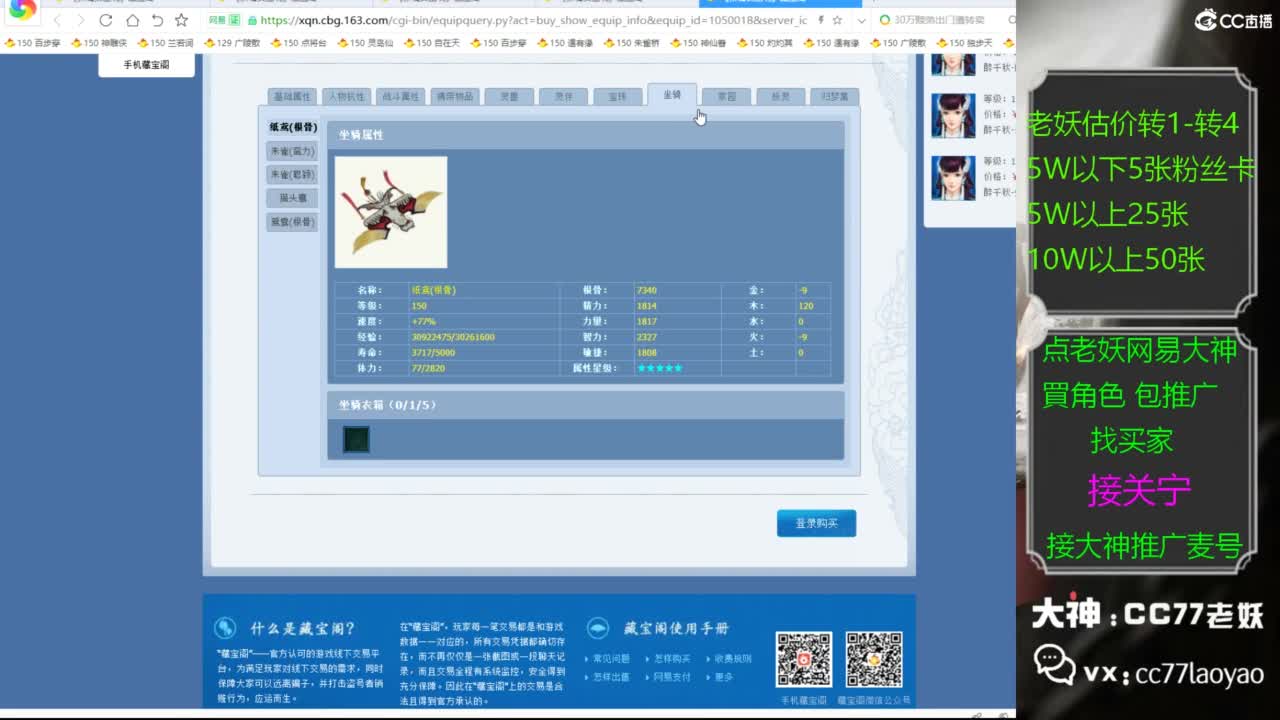
Task: Click the second character avatar in sidebar
Action: [x=953, y=116]
